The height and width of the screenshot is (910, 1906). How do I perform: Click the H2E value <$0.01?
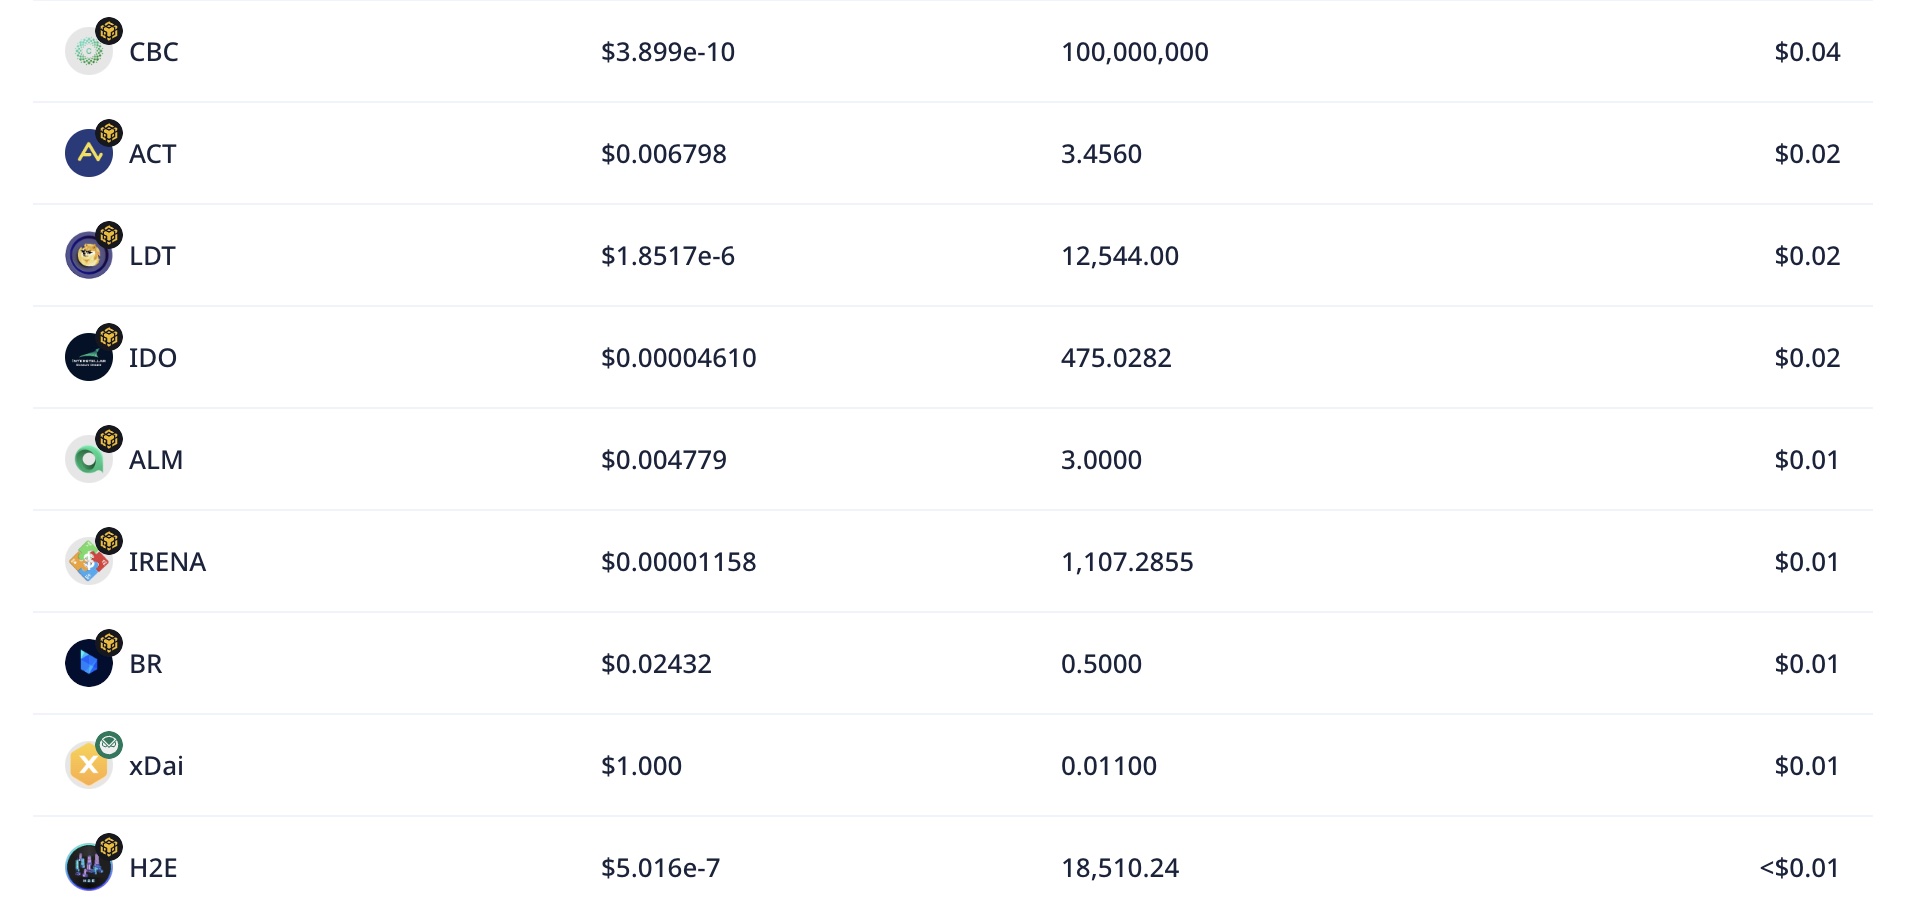pos(1798,868)
